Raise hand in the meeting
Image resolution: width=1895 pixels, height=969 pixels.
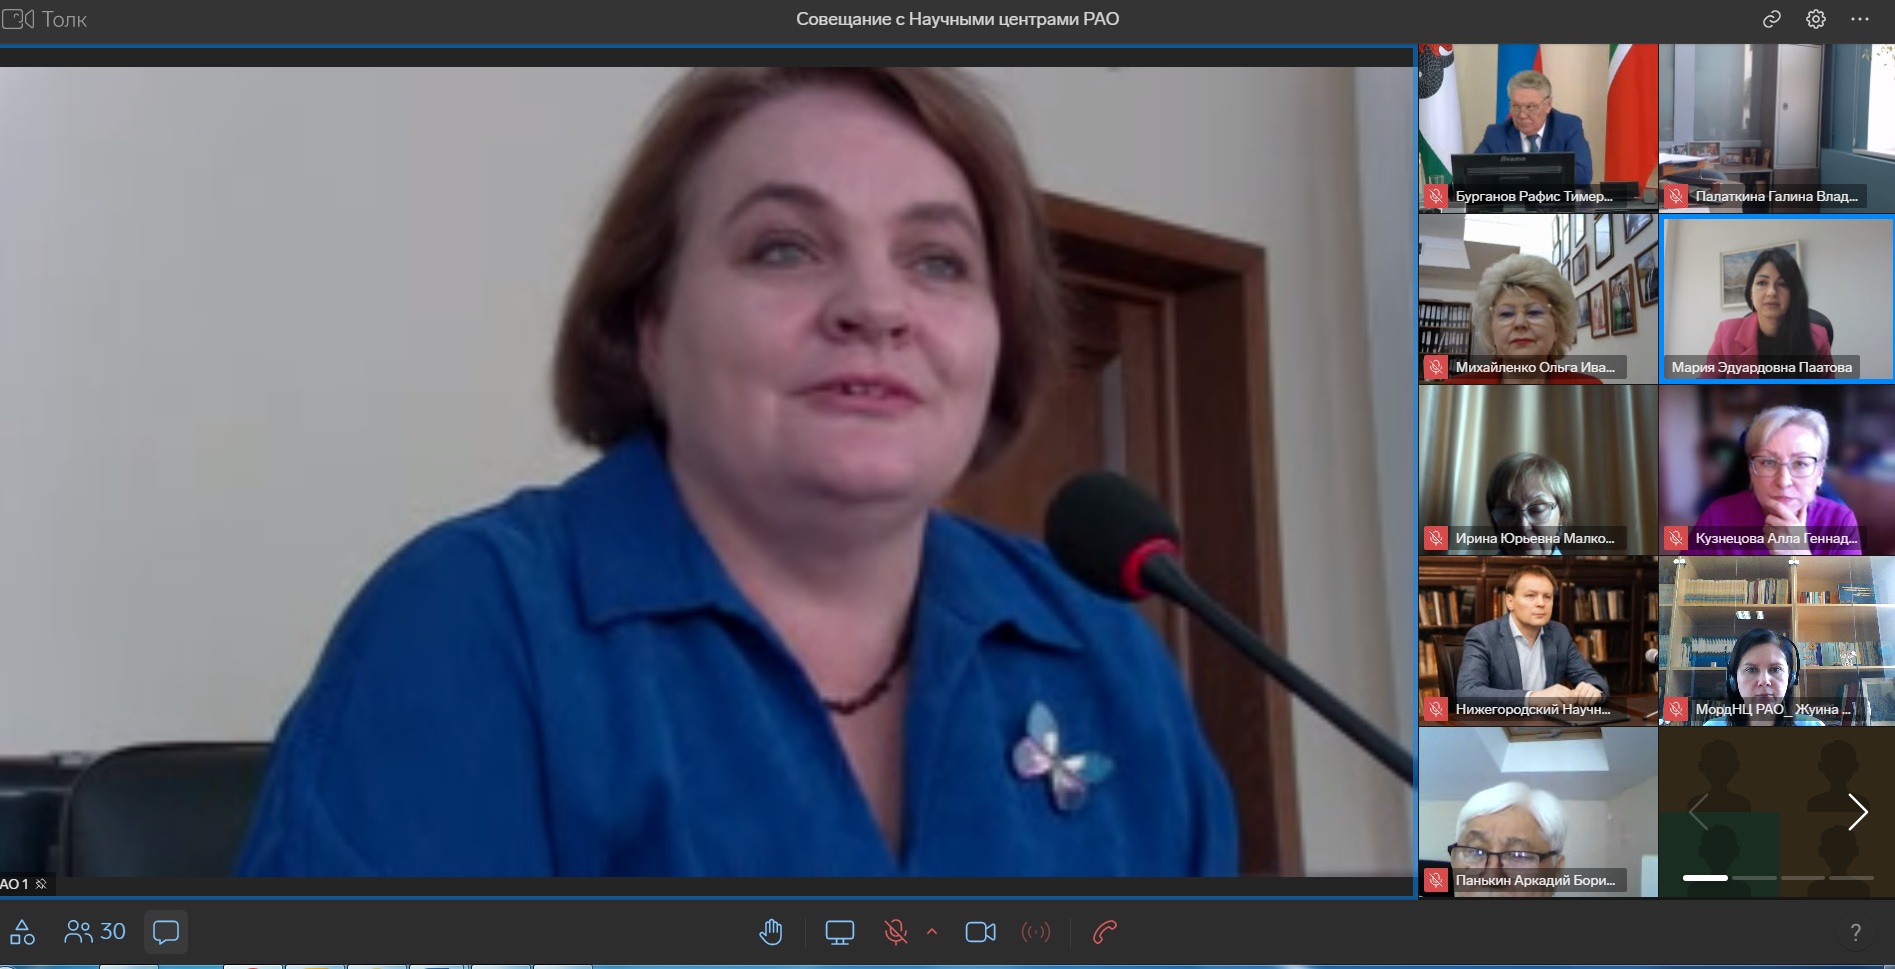point(770,933)
